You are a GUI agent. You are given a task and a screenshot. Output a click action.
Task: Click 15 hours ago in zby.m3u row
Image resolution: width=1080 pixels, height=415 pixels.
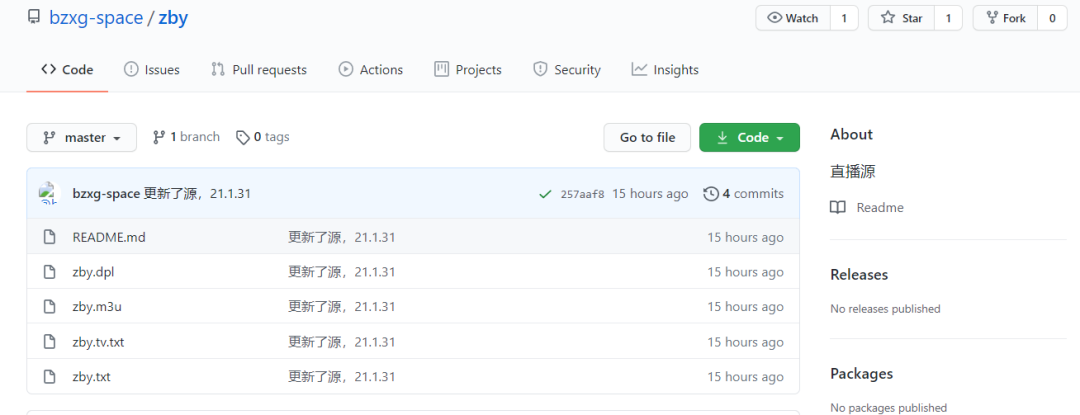745,307
